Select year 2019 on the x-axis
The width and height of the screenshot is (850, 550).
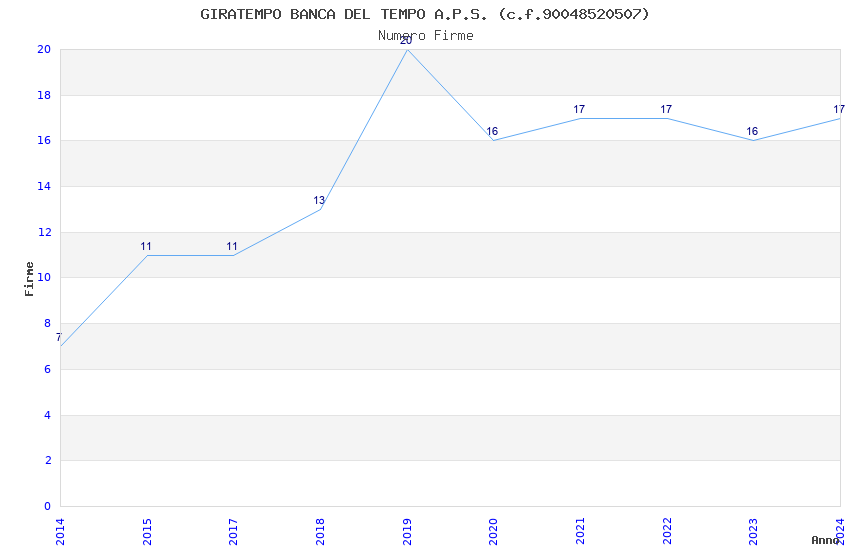(x=407, y=531)
